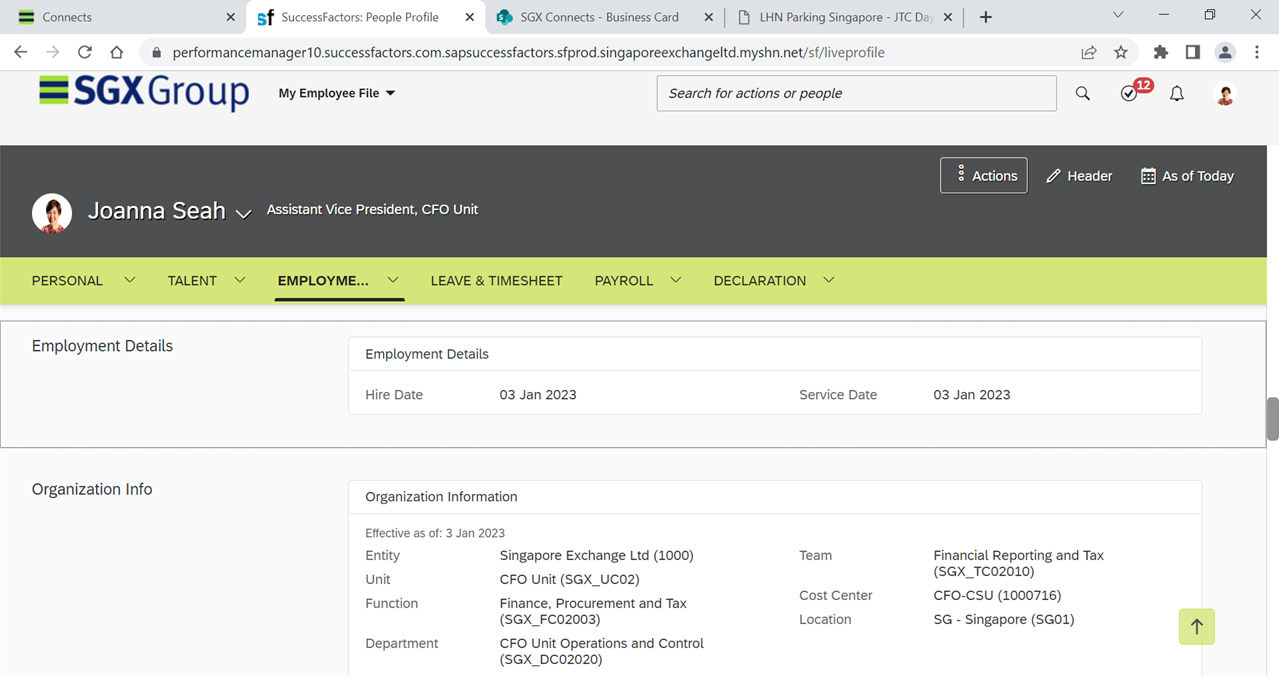This screenshot has width=1279, height=676.
Task: Go to the PAYROLL section
Action: pos(624,281)
